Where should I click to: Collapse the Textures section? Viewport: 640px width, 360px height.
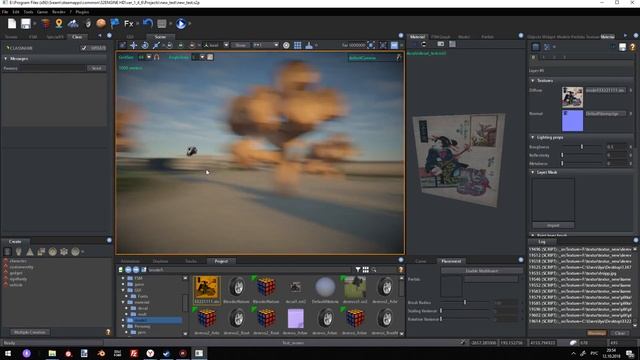click(x=533, y=81)
